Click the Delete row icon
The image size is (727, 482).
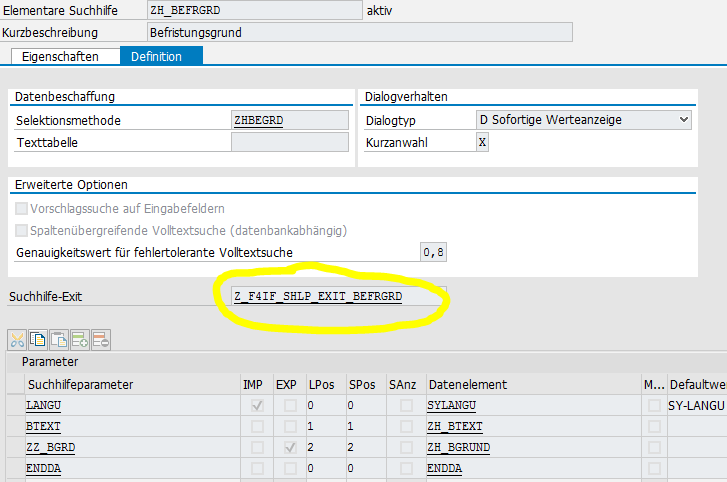[100, 339]
